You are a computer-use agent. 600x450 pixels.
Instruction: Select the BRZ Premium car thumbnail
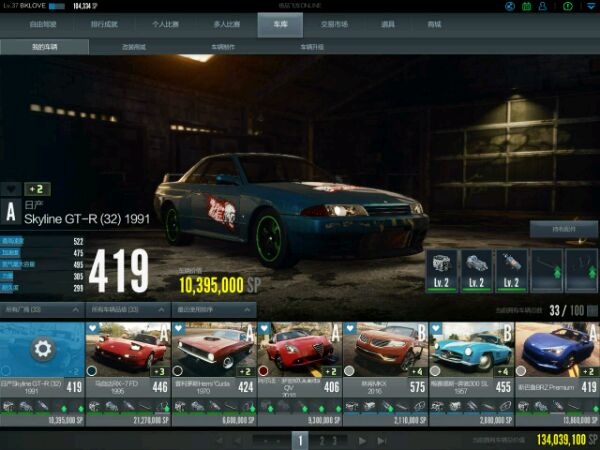point(558,350)
